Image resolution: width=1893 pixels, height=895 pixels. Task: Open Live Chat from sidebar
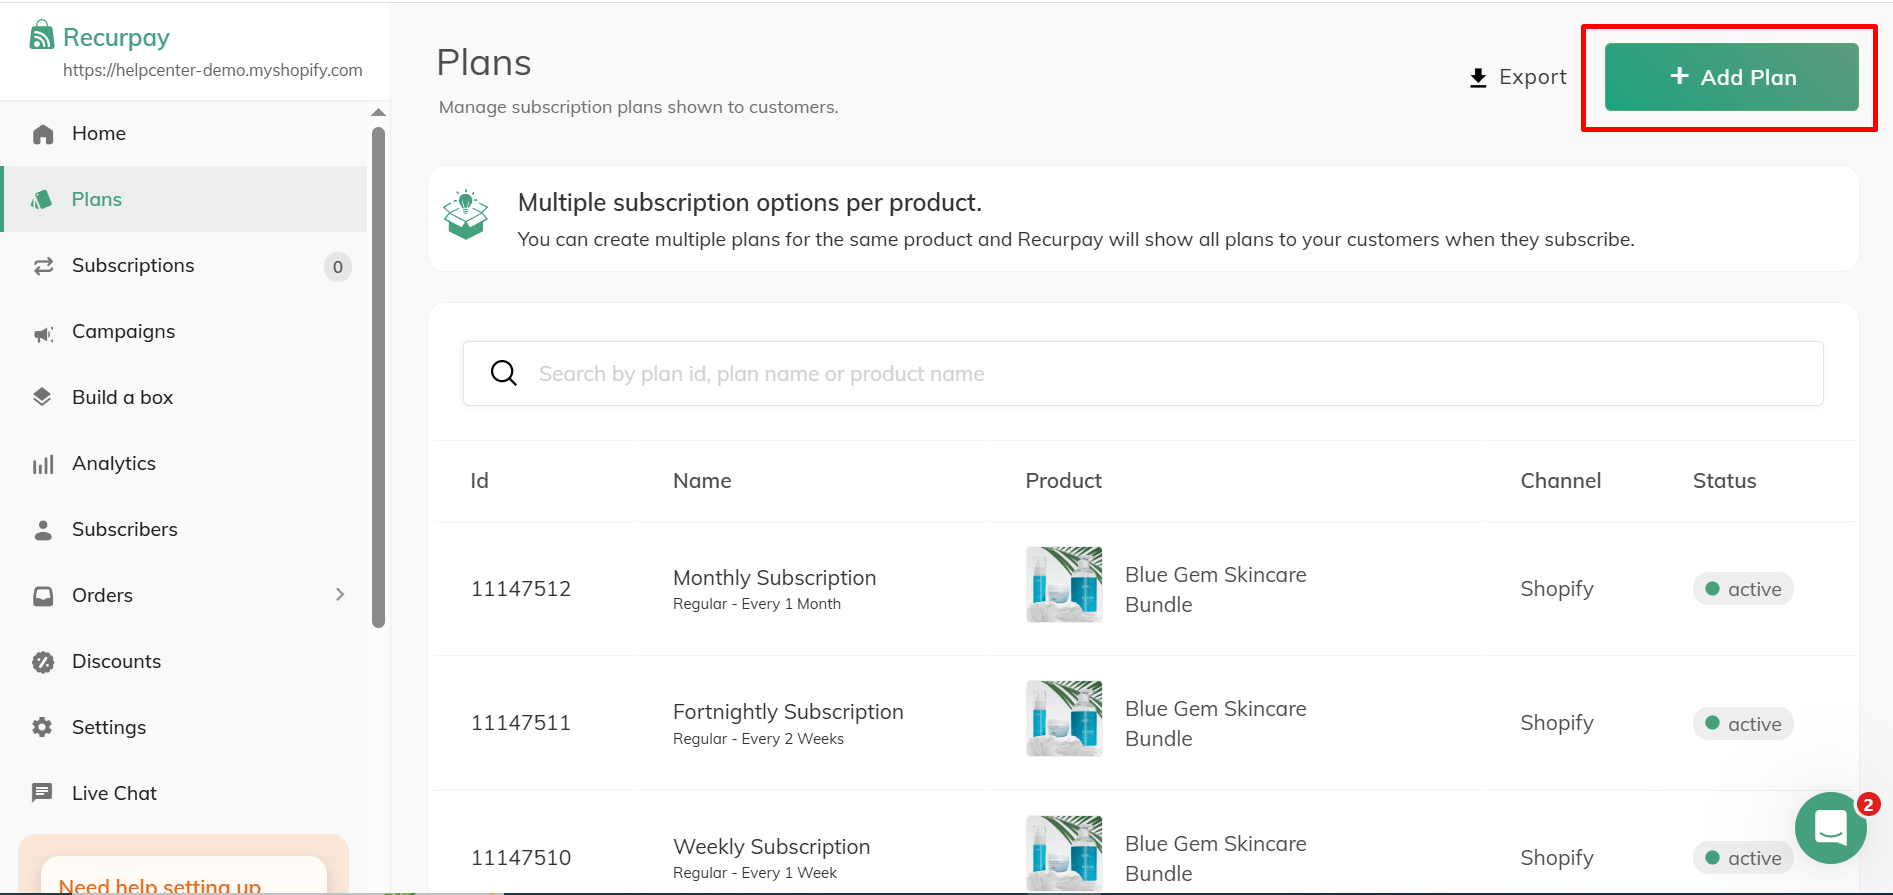[x=114, y=793]
